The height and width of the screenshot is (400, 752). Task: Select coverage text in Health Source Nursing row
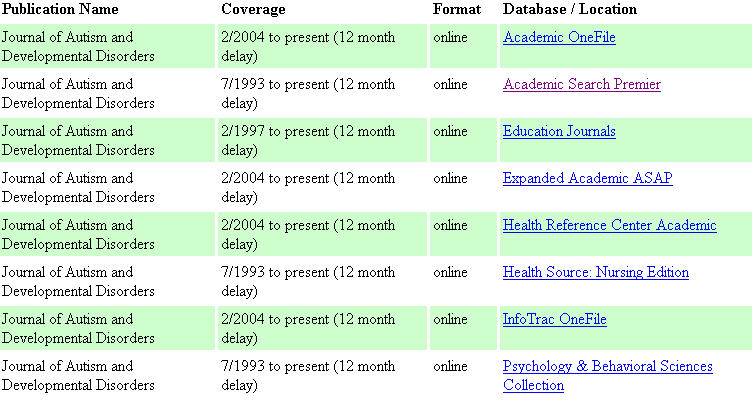(x=308, y=282)
